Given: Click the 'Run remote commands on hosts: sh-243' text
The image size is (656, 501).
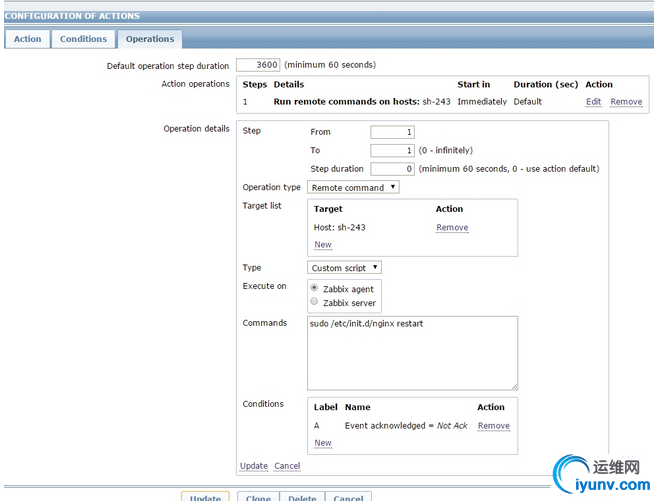Looking at the screenshot, I should pyautogui.click(x=362, y=102).
